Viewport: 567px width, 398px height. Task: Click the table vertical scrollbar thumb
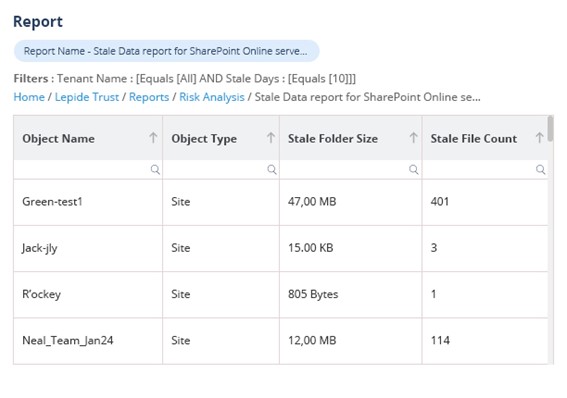click(x=550, y=128)
